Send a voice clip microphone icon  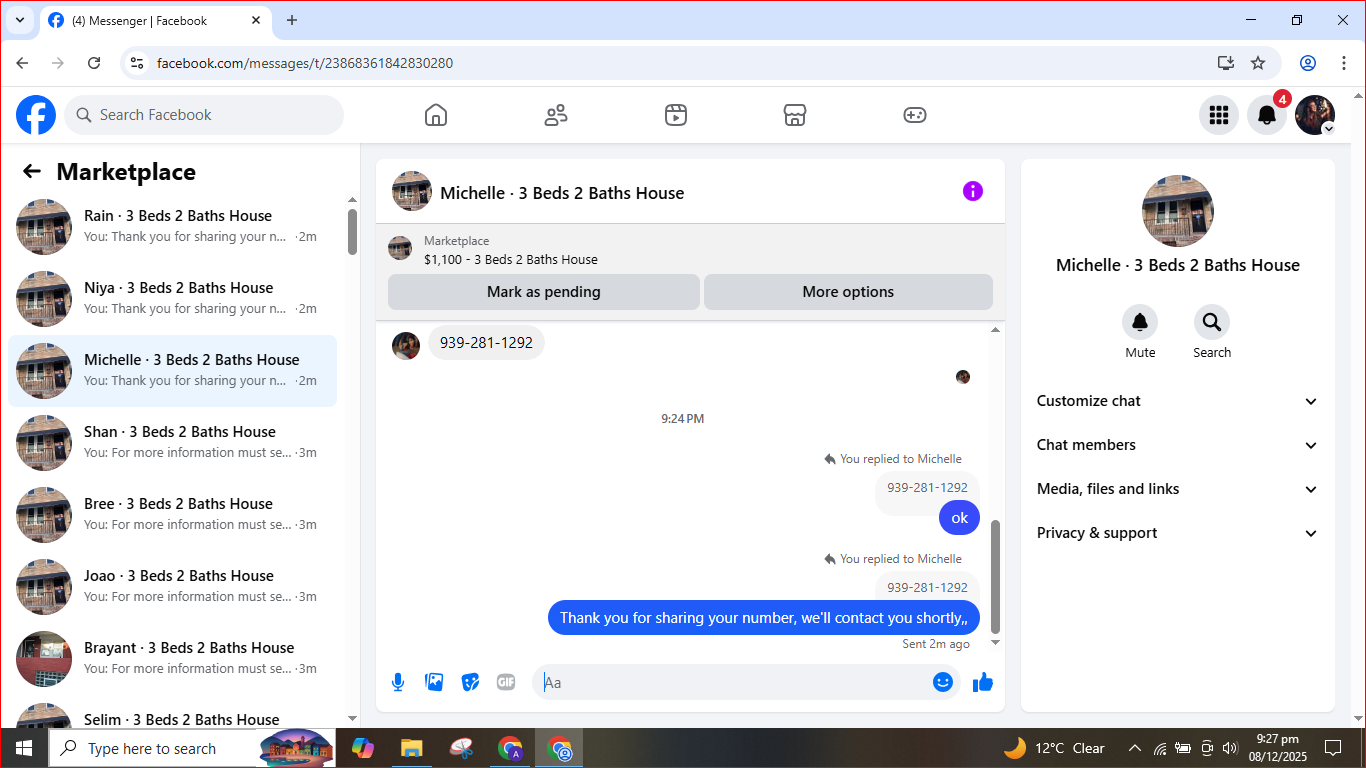pos(398,682)
